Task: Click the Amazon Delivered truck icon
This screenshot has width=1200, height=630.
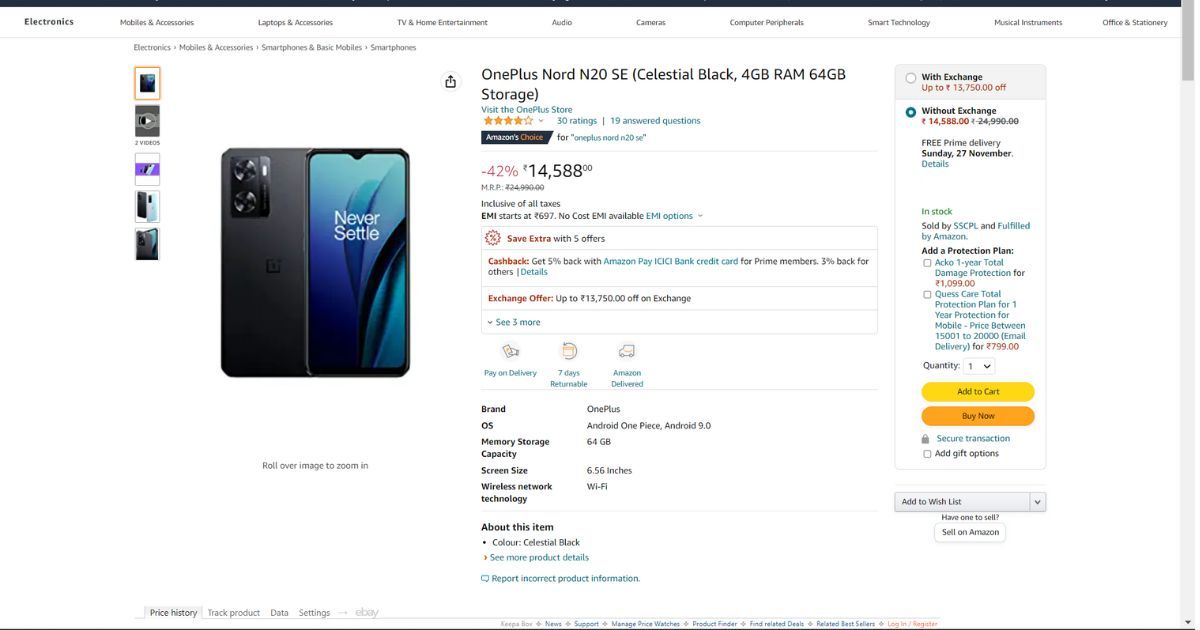Action: click(x=627, y=351)
